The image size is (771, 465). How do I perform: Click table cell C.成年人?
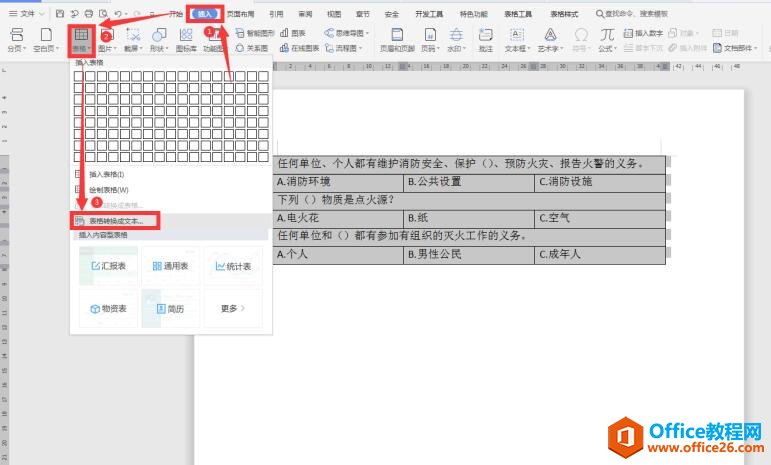600,255
